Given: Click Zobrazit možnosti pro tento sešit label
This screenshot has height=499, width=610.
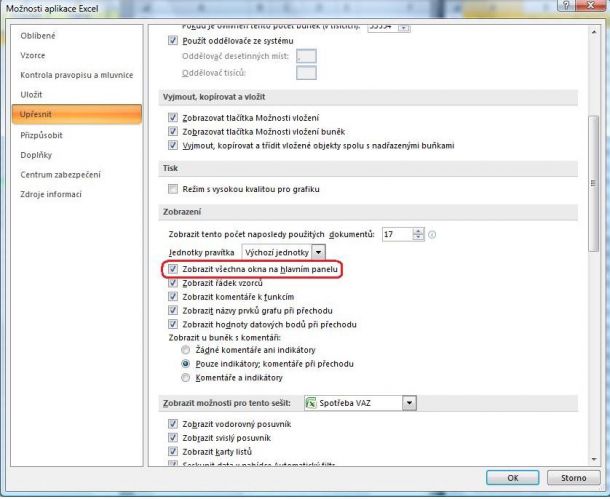Looking at the screenshot, I should pos(227,403).
